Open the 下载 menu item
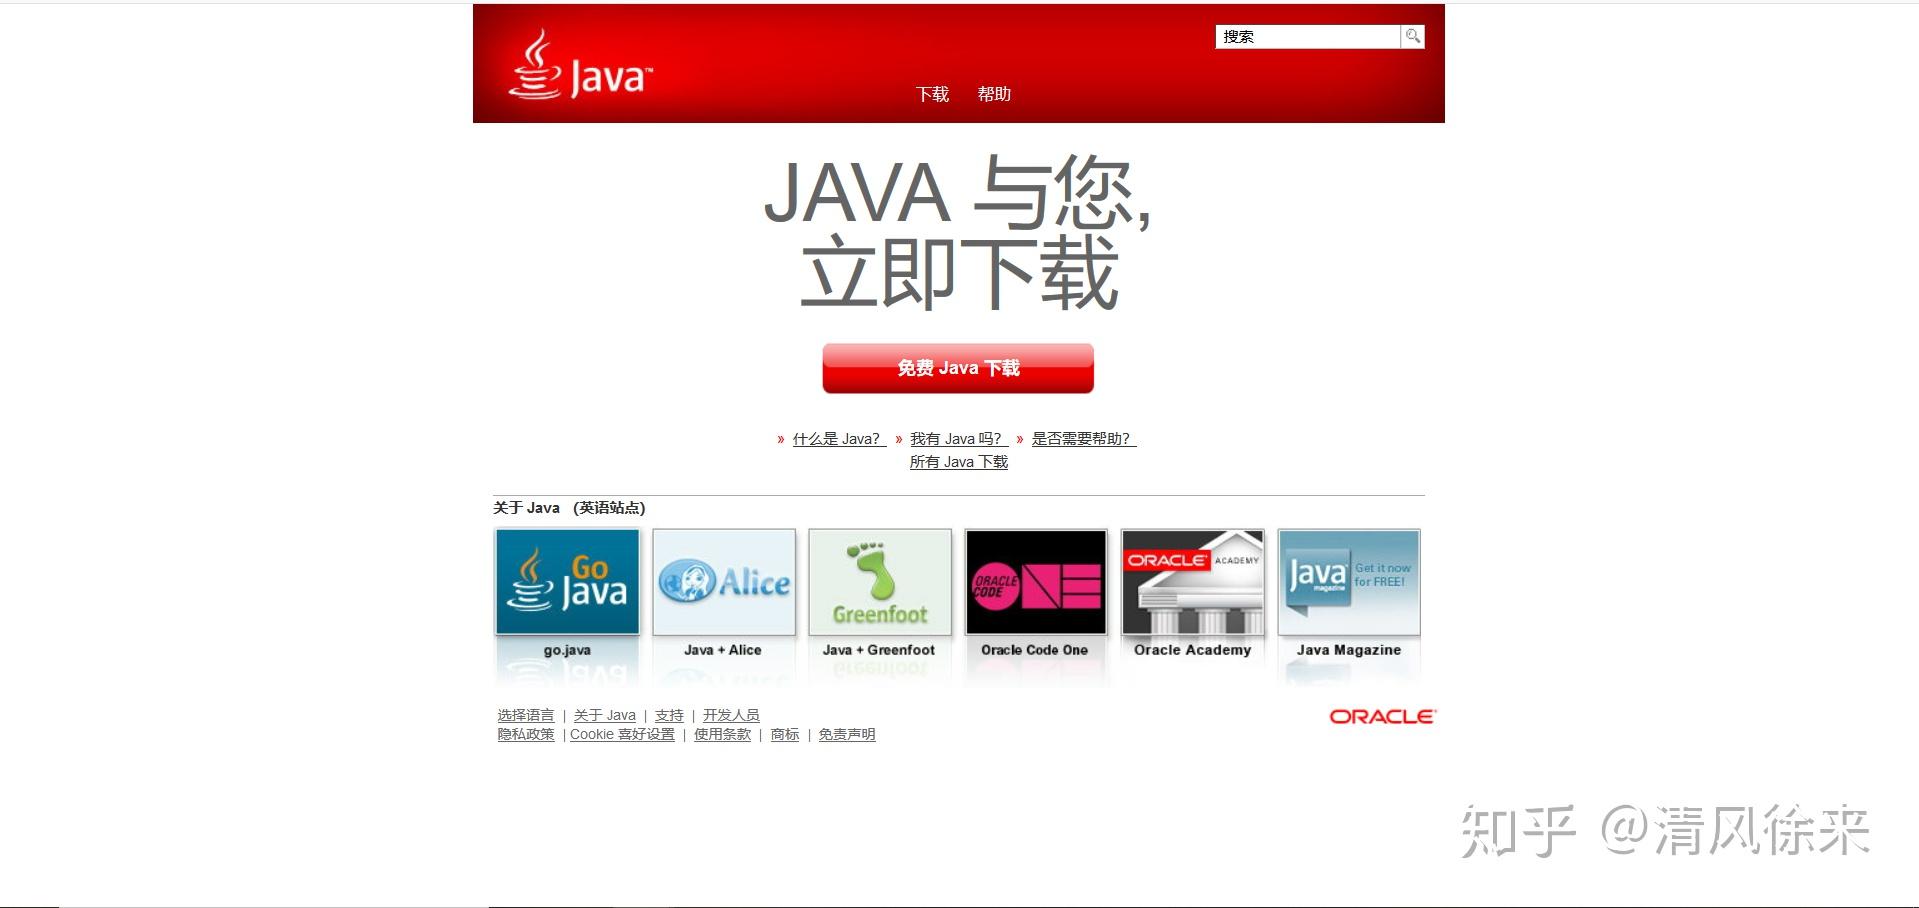1919x908 pixels. coord(933,94)
